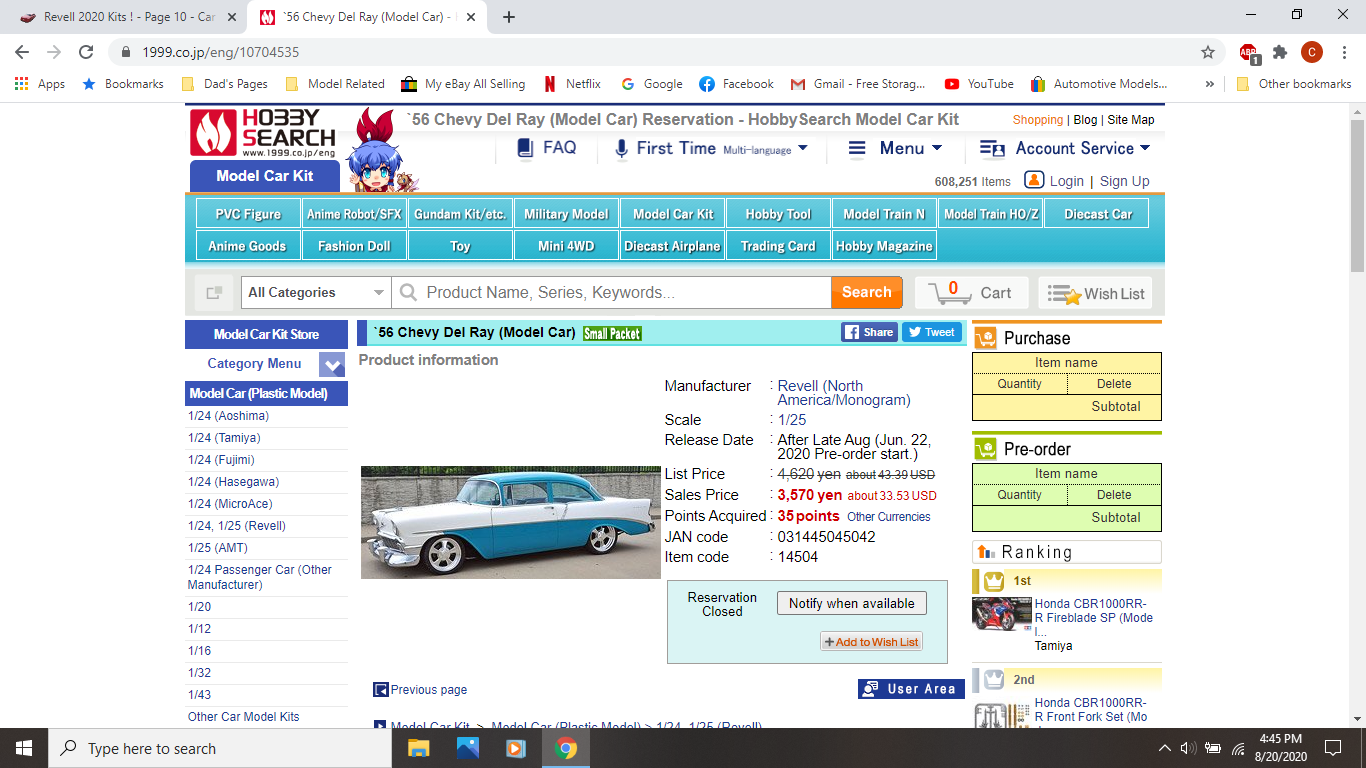Expand the Category Menu arrow
Image resolution: width=1366 pixels, height=768 pixels.
(x=332, y=365)
